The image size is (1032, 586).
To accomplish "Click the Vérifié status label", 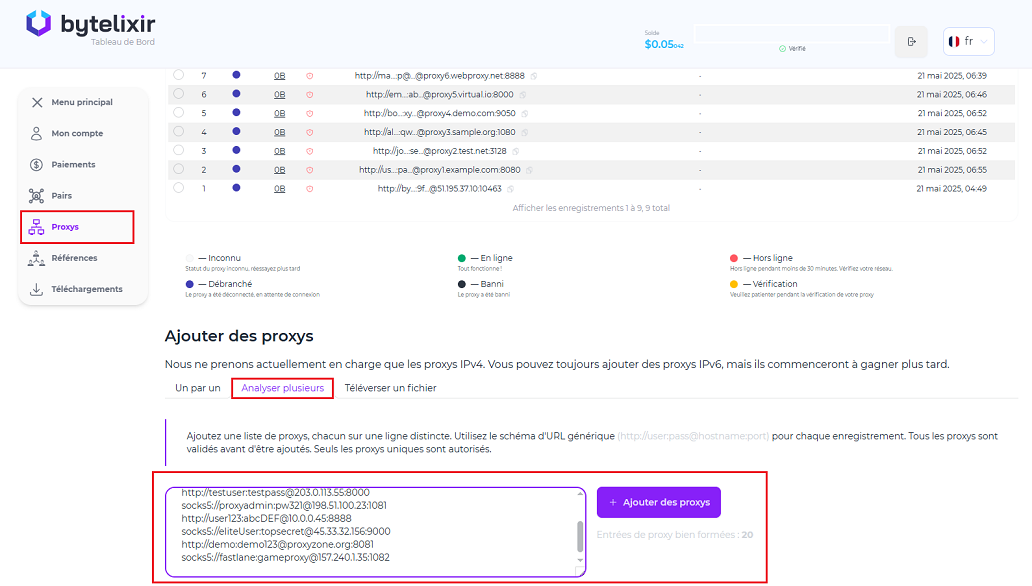I will tap(792, 49).
